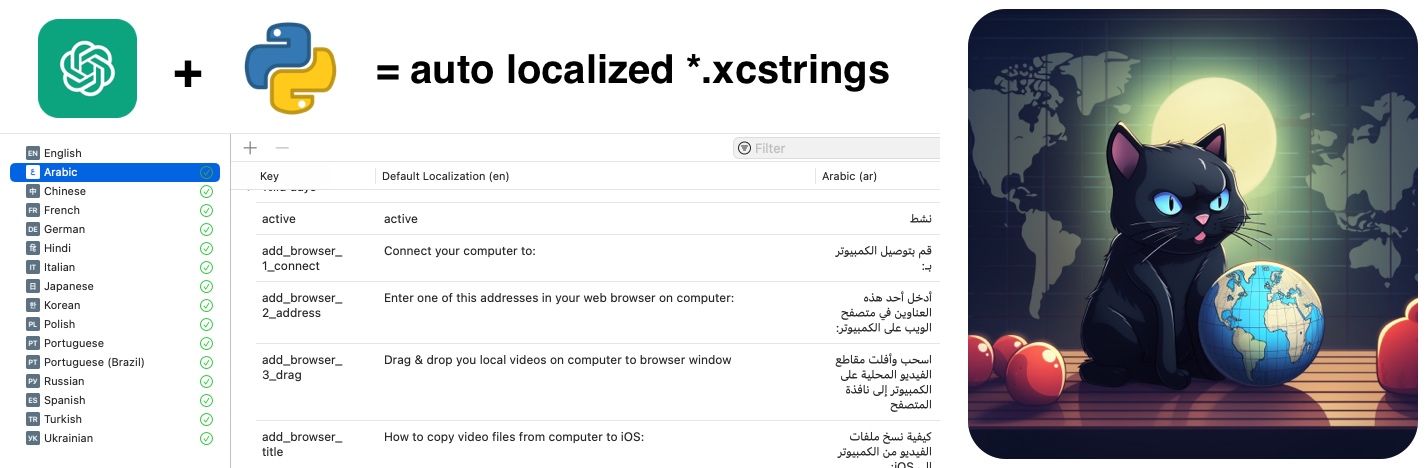Image resolution: width=1427 pixels, height=468 pixels.
Task: Click the Default Localization (en) column header
Action: tap(446, 176)
